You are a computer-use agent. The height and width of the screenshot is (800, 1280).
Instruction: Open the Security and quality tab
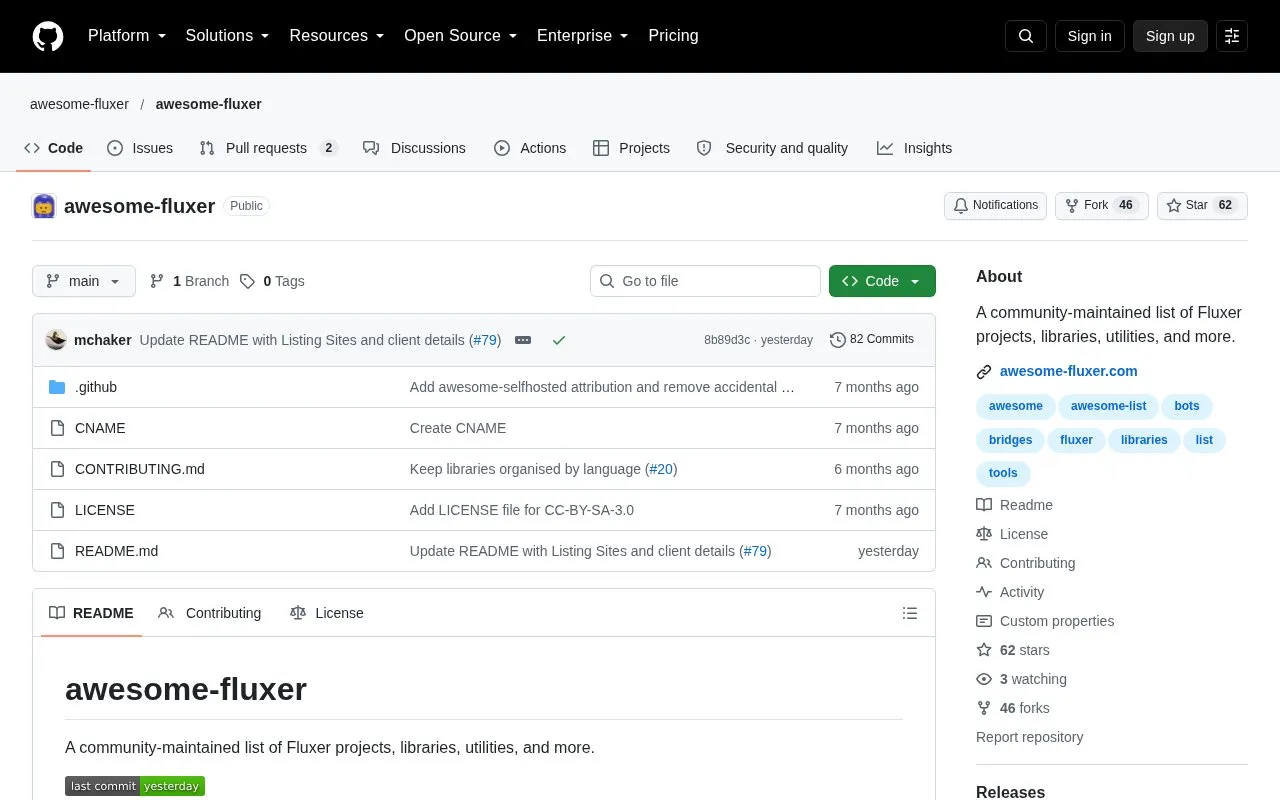pos(772,148)
